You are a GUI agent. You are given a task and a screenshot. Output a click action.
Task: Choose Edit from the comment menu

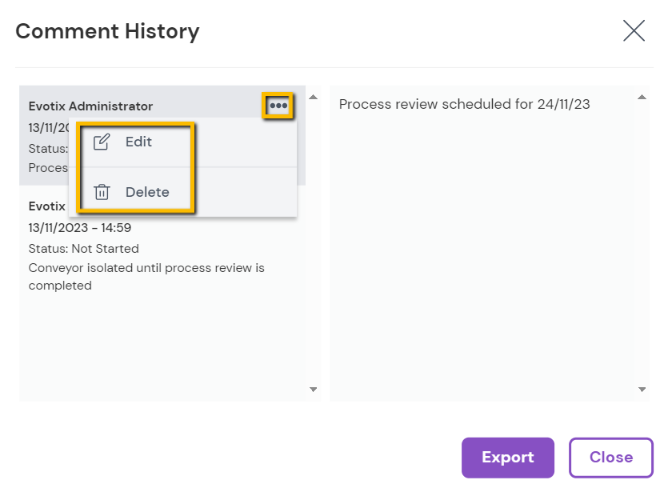139,142
